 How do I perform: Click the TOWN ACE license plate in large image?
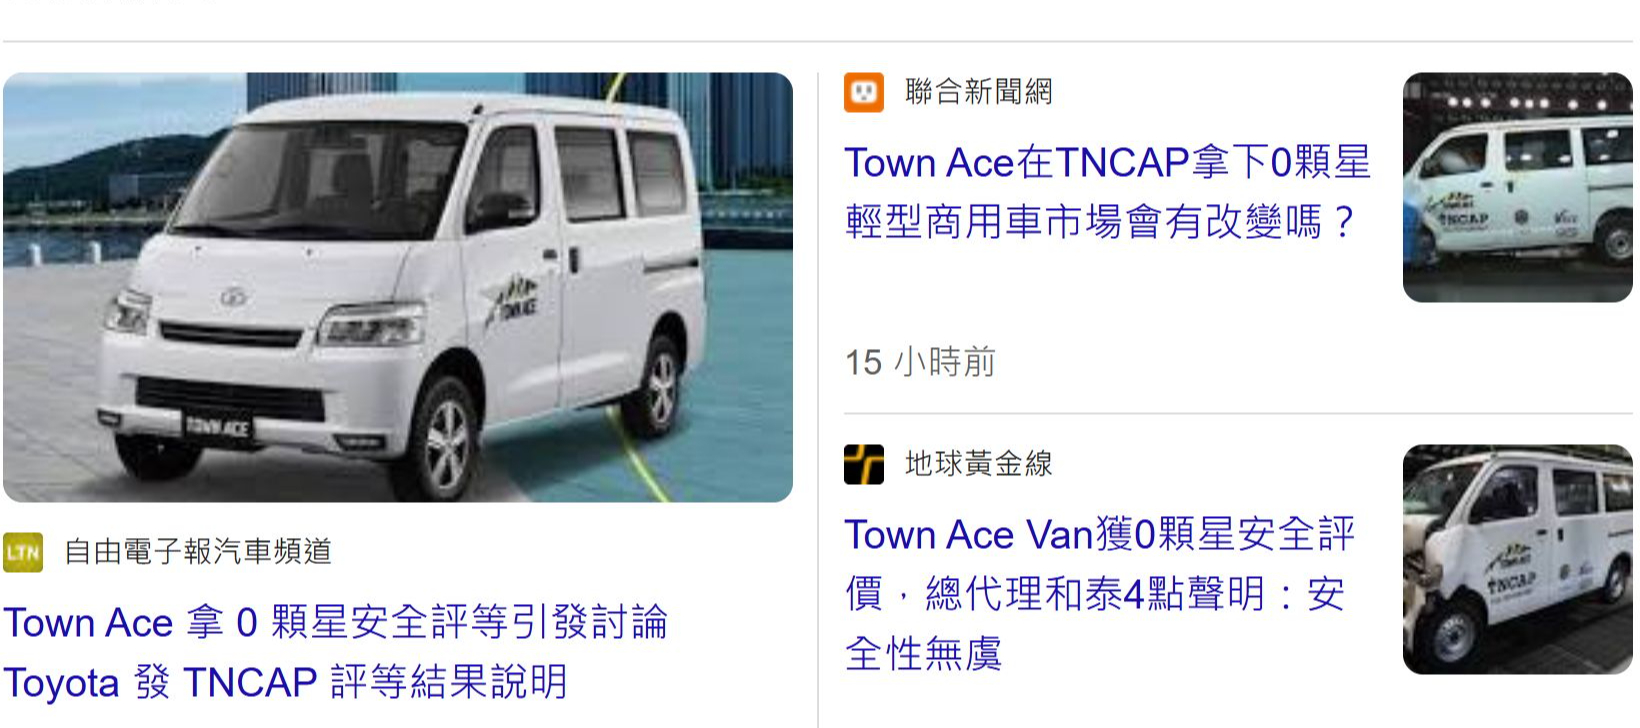[217, 427]
